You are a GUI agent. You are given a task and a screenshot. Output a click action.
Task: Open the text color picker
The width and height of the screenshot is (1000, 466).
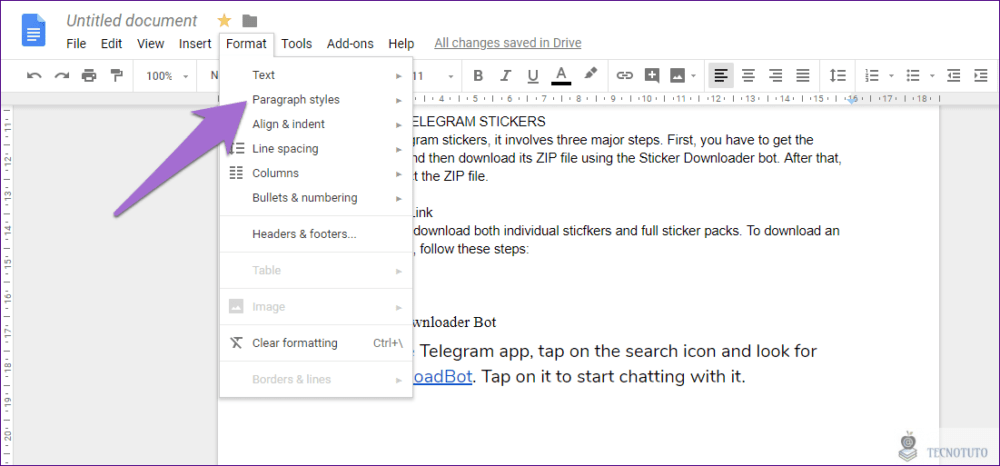tap(561, 76)
